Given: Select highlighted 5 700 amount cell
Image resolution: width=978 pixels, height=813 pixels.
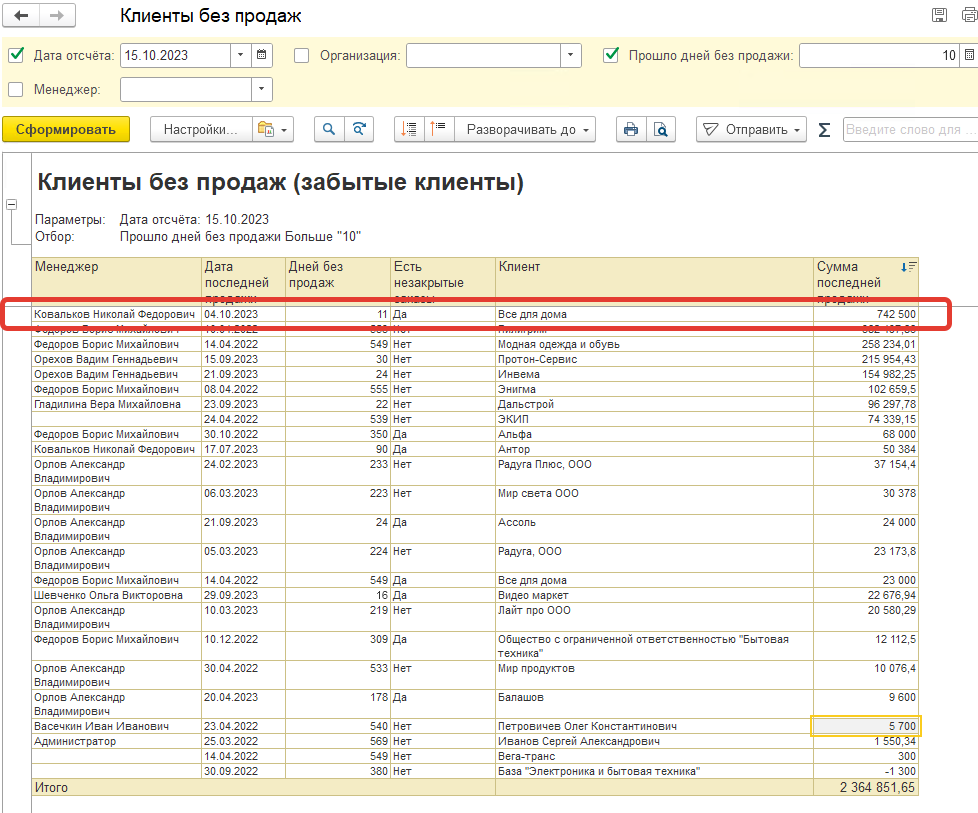Looking at the screenshot, I should pos(866,726).
